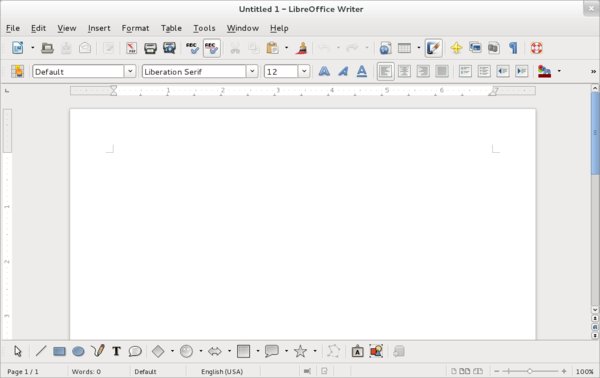
Task: Open Paste options dropdown arrow
Action: pyautogui.click(x=286, y=48)
